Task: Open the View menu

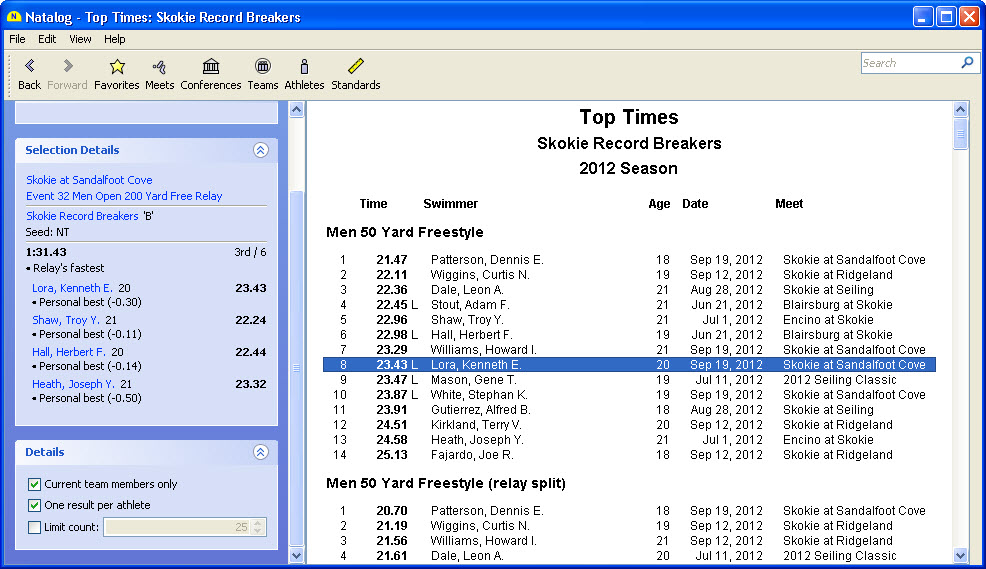Action: (x=80, y=39)
